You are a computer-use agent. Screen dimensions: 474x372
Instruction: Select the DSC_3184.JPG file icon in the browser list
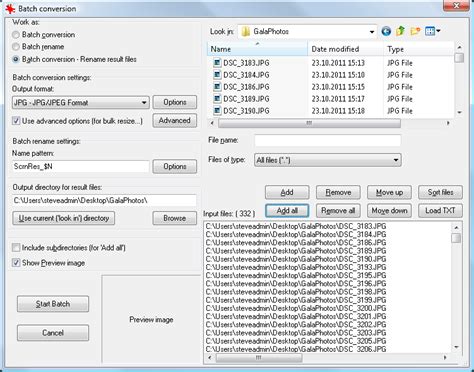tap(217, 75)
